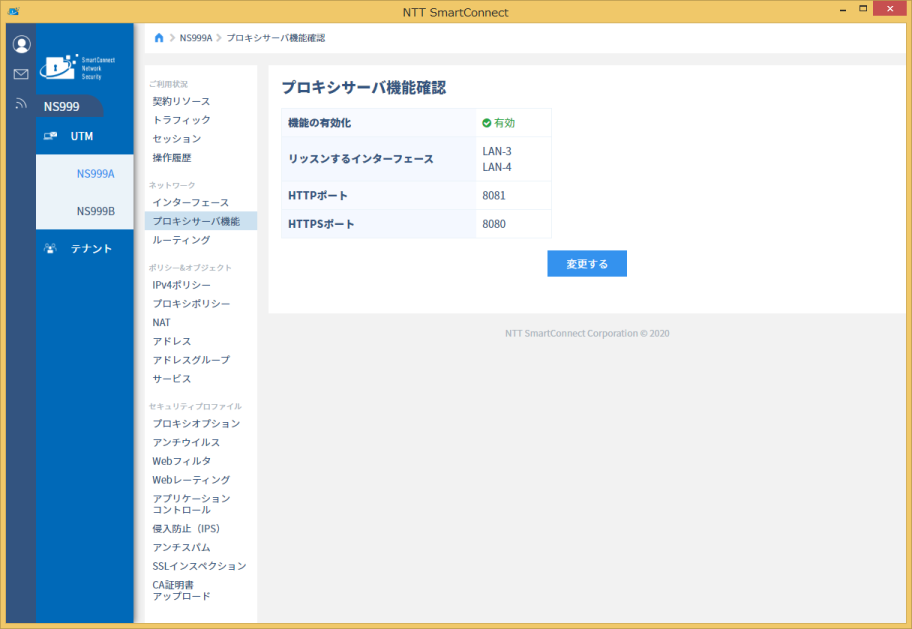
Task: Click HTTPS port value 8080
Action: tap(494, 224)
